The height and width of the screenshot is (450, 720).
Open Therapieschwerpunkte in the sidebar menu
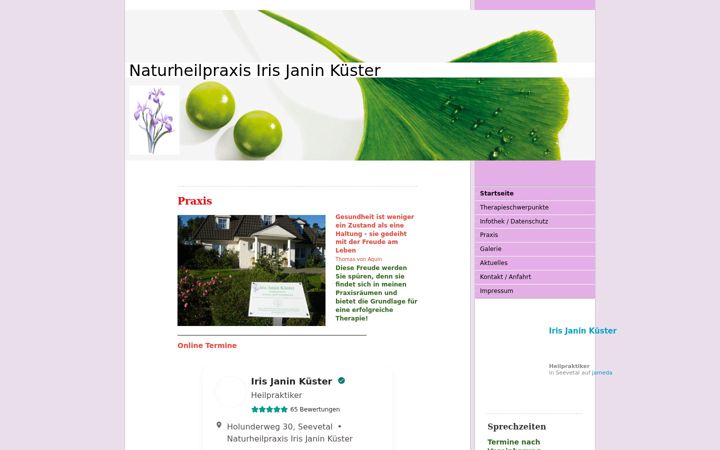tap(535, 207)
